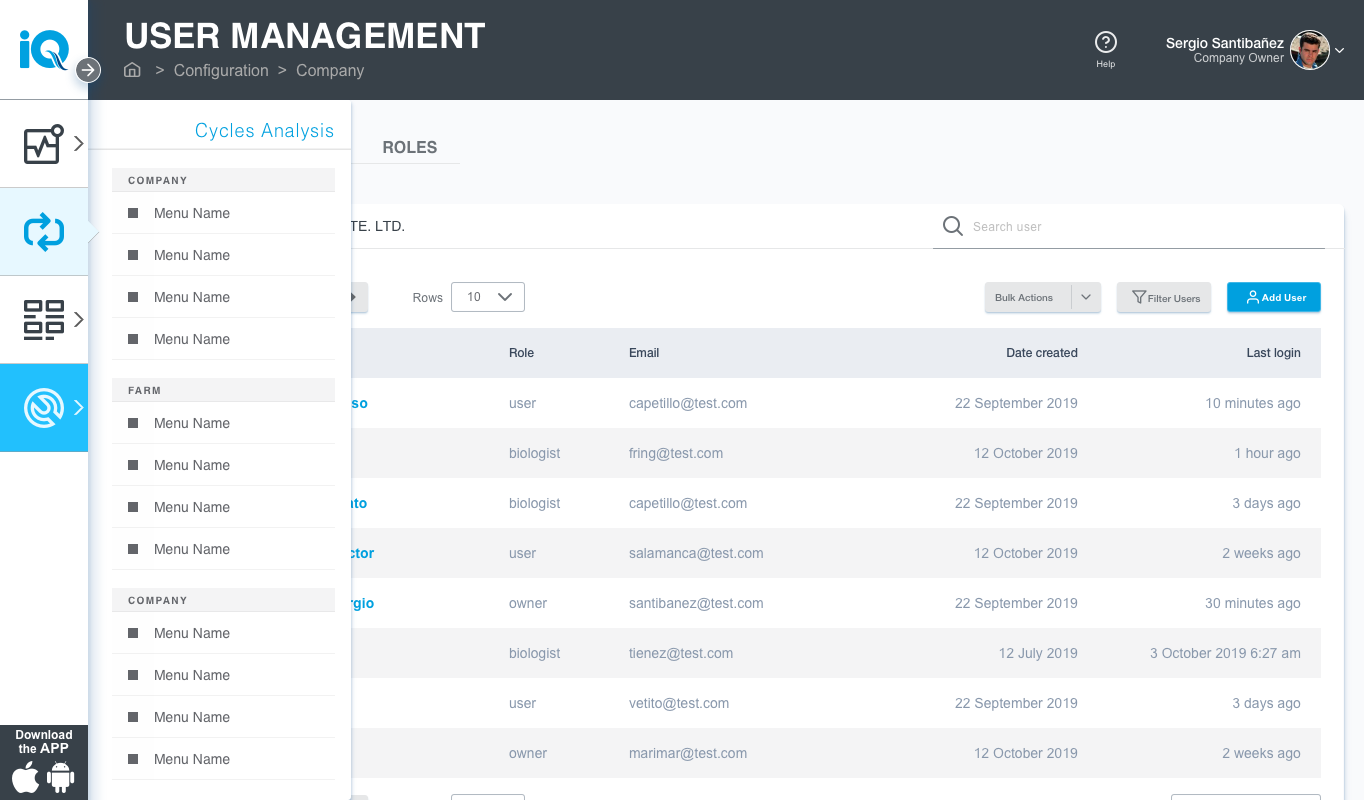
Task: Expand user menu chevron beside avatar
Action: 1340,51
